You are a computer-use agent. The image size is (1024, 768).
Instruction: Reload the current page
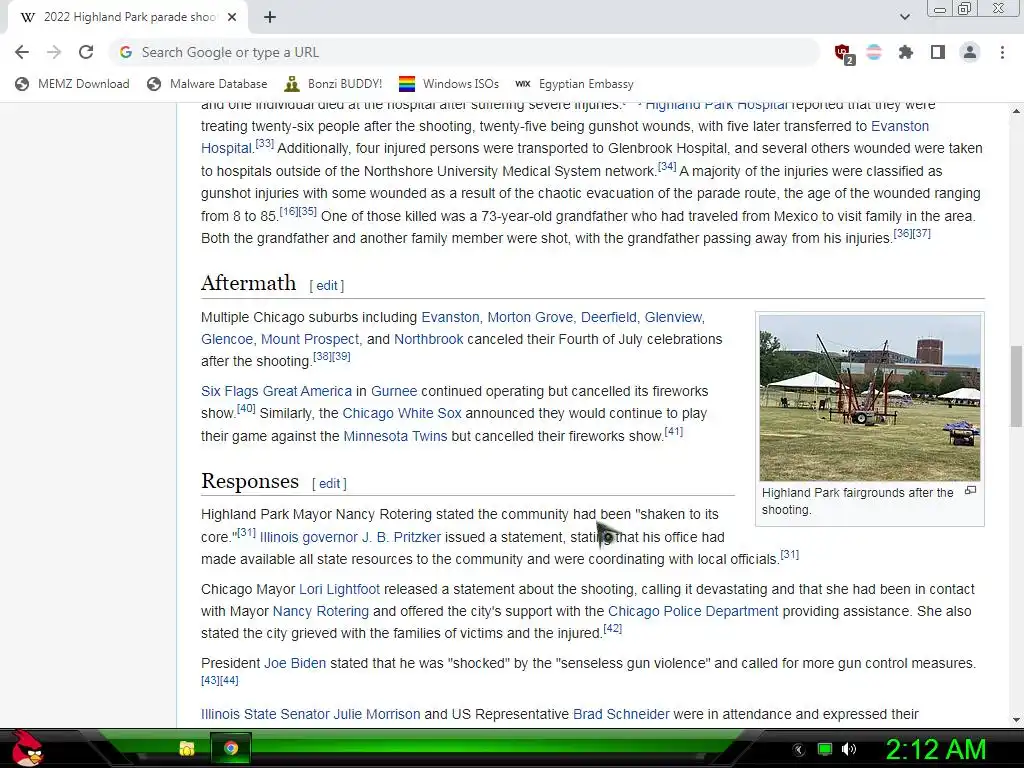[x=86, y=52]
